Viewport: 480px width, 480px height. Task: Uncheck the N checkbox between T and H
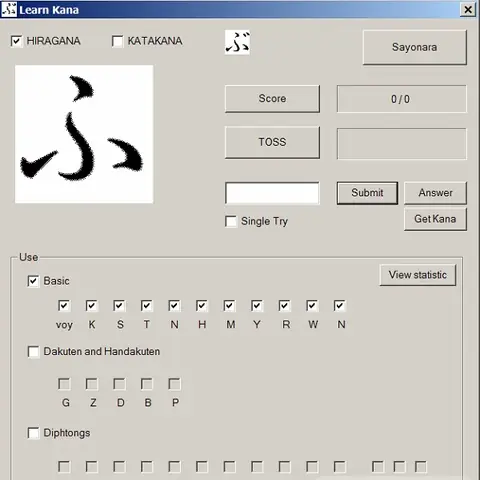174,306
